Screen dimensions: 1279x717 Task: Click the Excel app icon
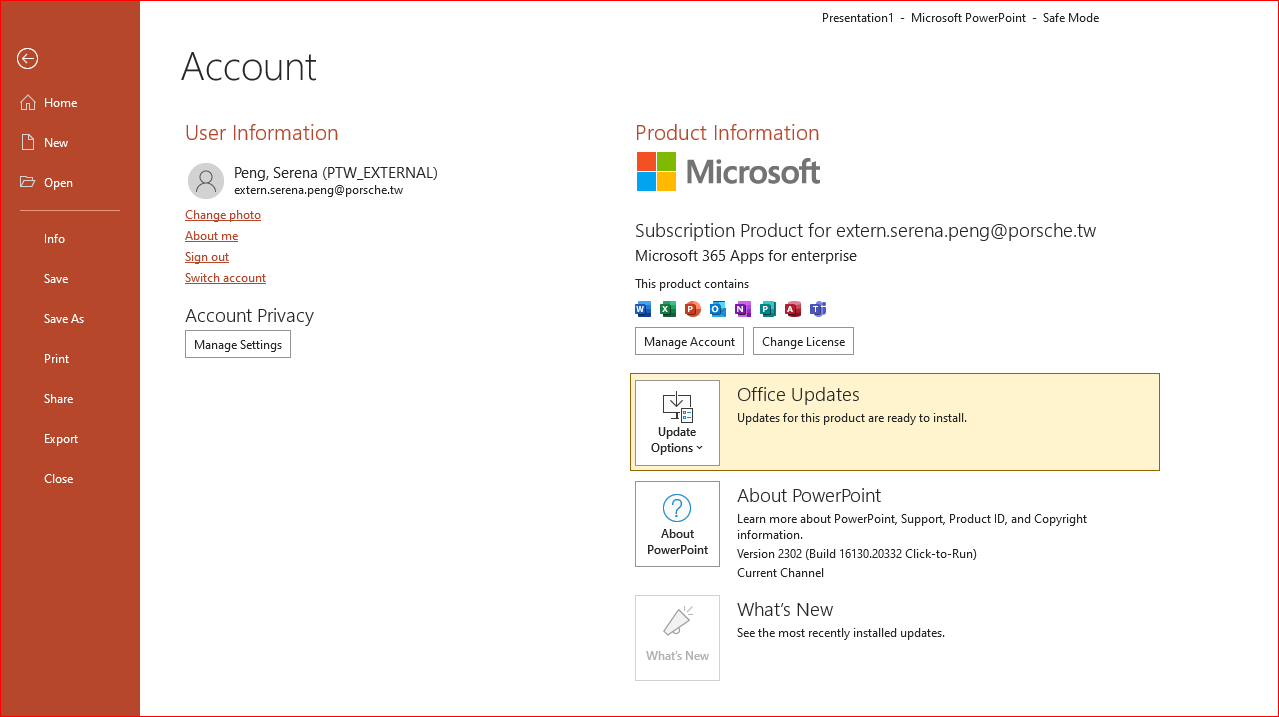tap(668, 309)
